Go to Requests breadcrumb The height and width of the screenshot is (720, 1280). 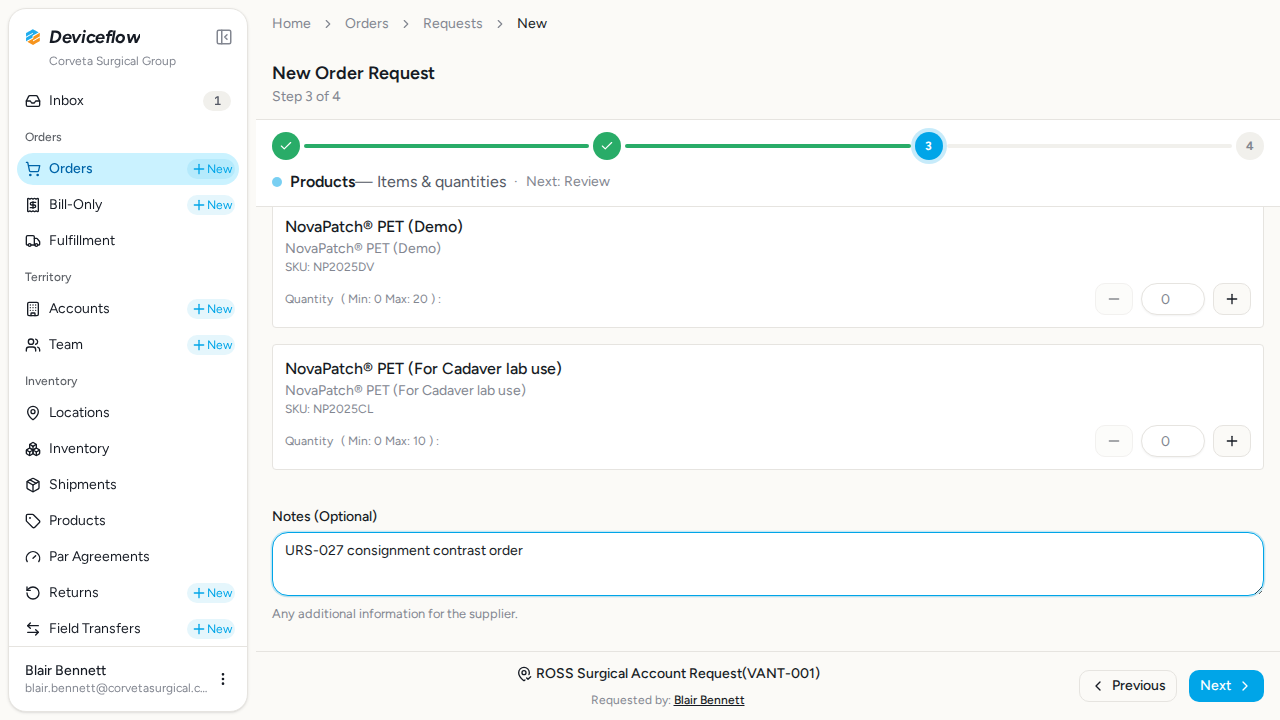click(453, 23)
